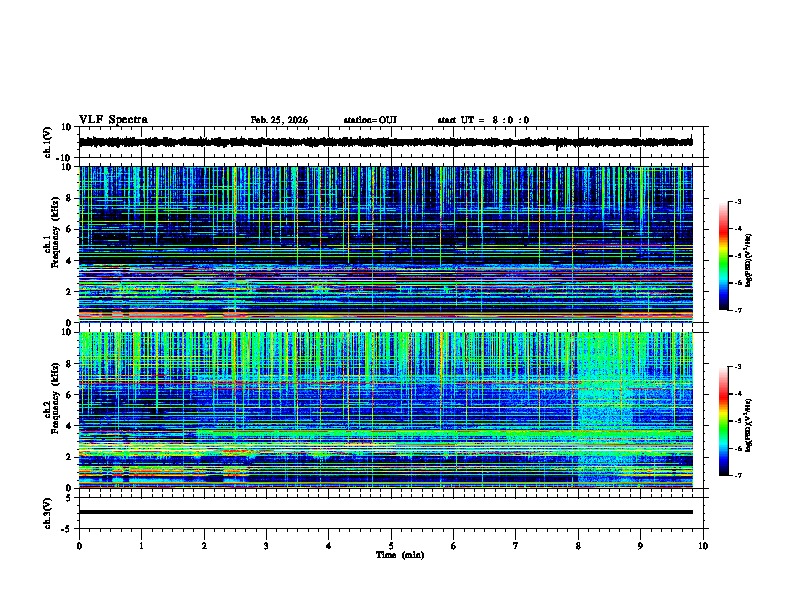Select the "start UT = 8 : 0 : 0" text
The width and height of the screenshot is (792, 612).
point(483,120)
